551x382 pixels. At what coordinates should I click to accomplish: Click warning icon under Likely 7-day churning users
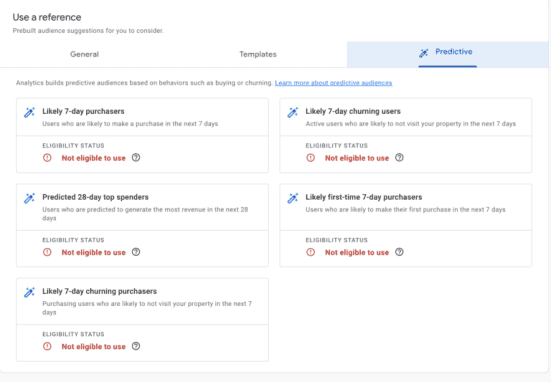pyautogui.click(x=311, y=158)
